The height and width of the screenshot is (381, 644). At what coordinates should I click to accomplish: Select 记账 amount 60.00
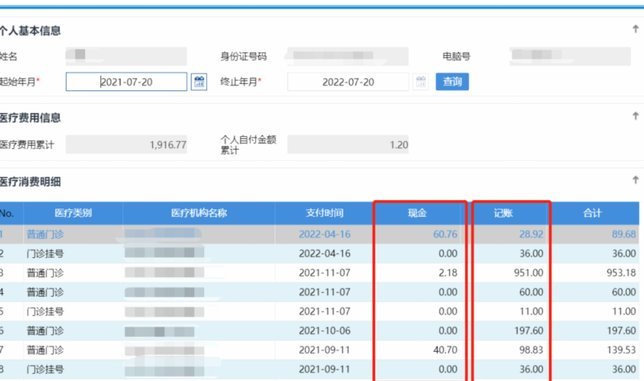531,292
